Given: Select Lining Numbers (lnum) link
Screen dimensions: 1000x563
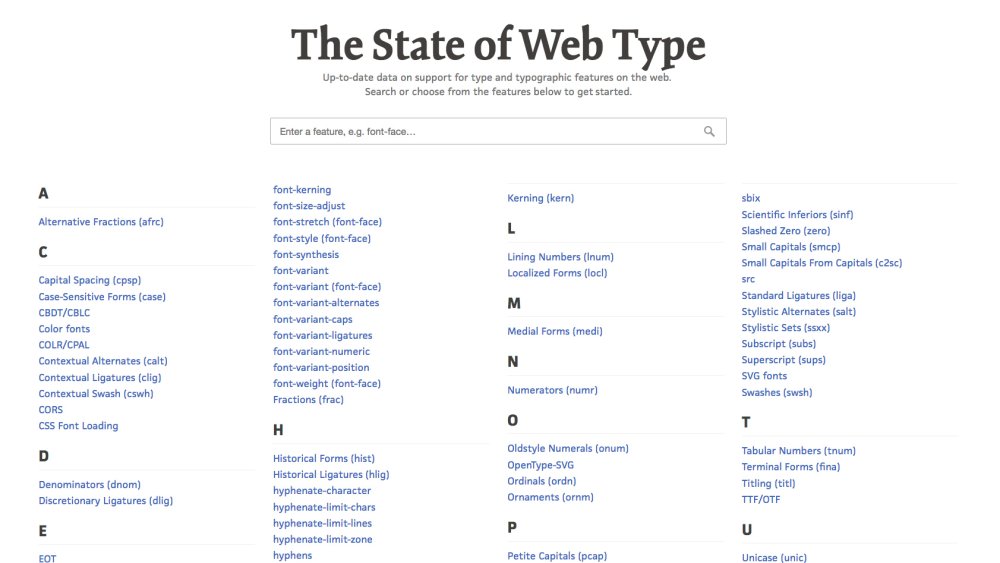Looking at the screenshot, I should (560, 257).
